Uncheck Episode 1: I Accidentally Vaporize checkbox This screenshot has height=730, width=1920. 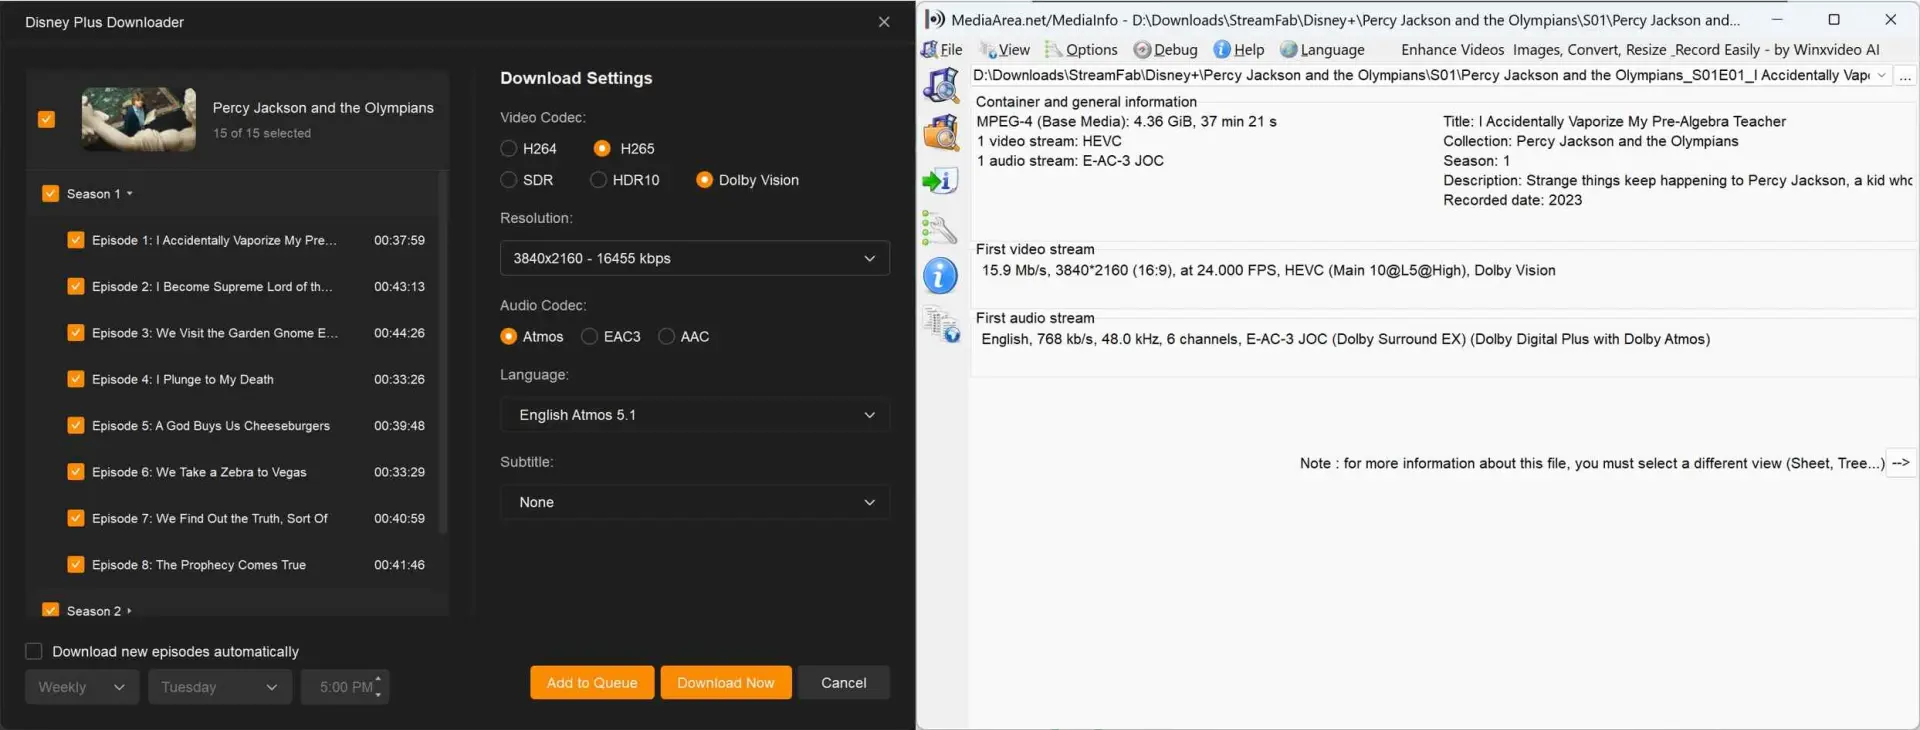coord(75,240)
